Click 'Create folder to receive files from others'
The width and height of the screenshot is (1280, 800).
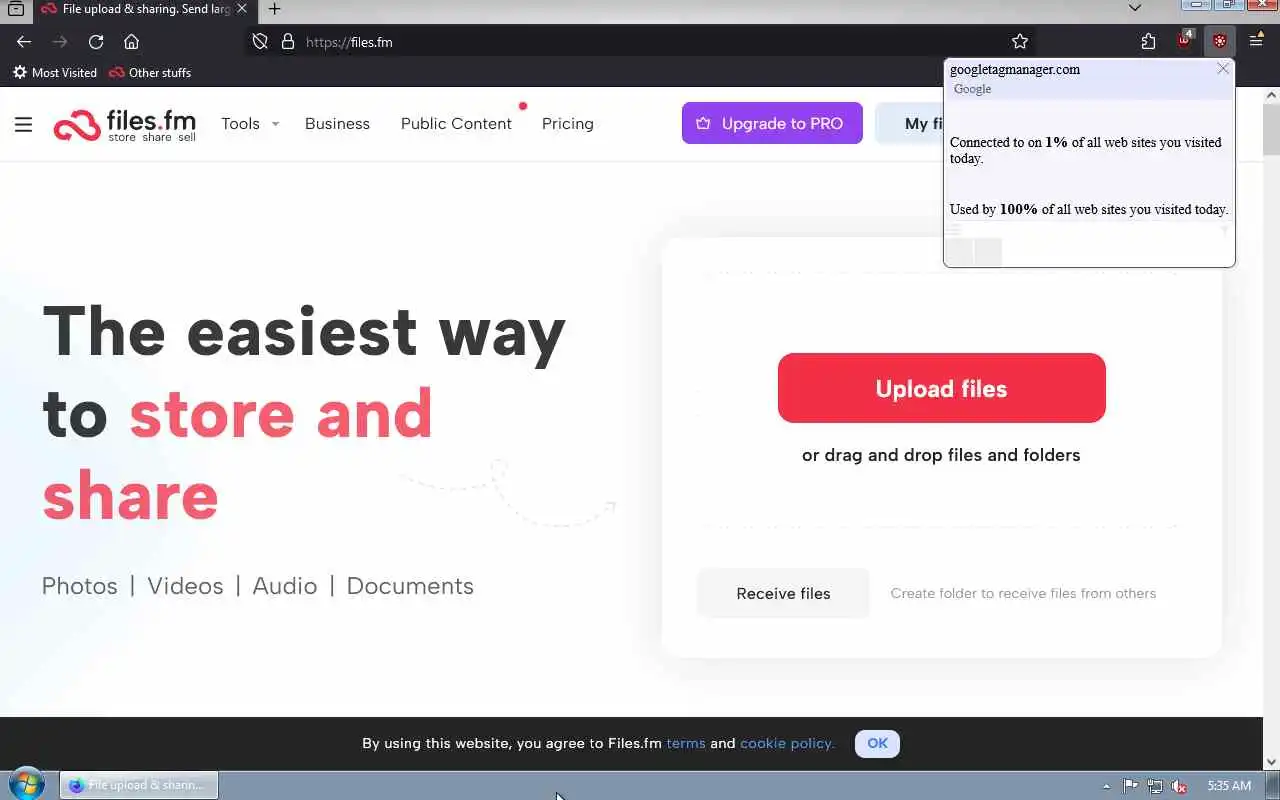tap(1023, 593)
